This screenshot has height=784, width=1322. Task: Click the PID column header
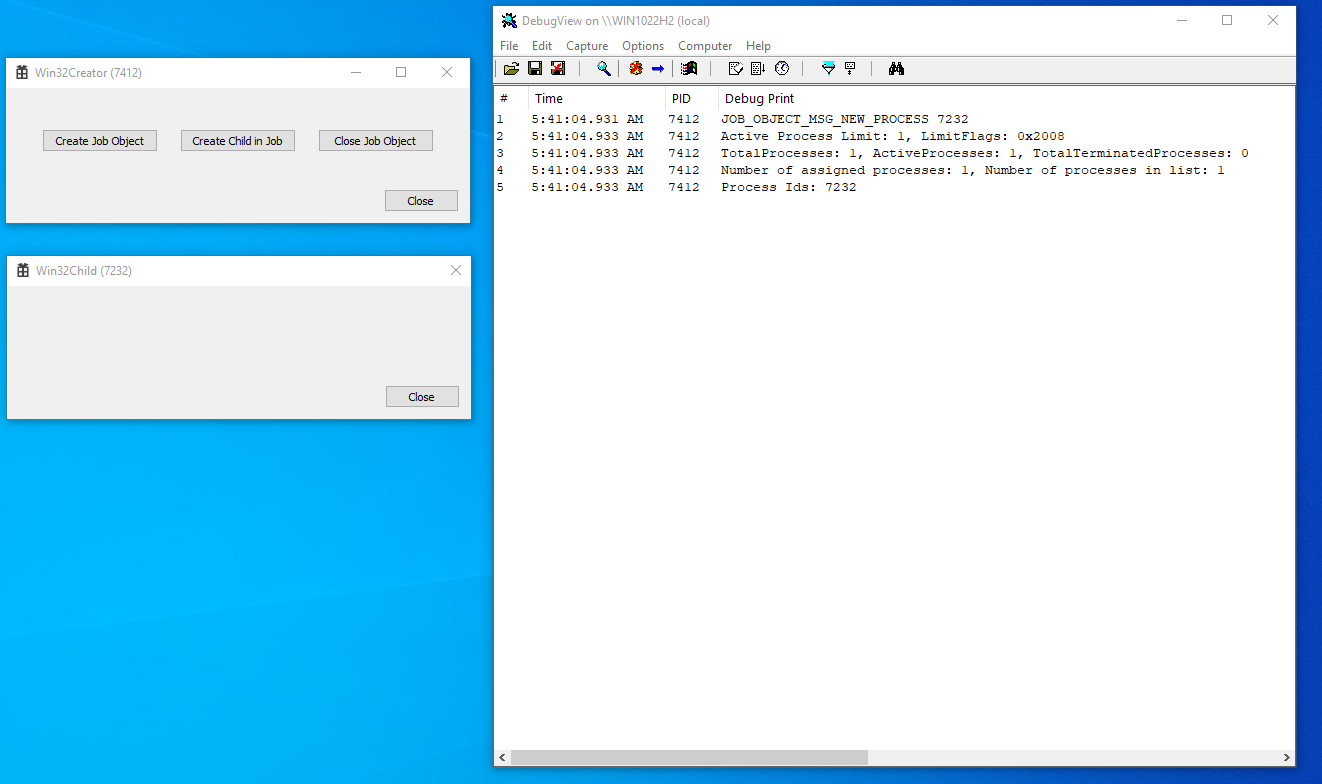click(x=692, y=99)
